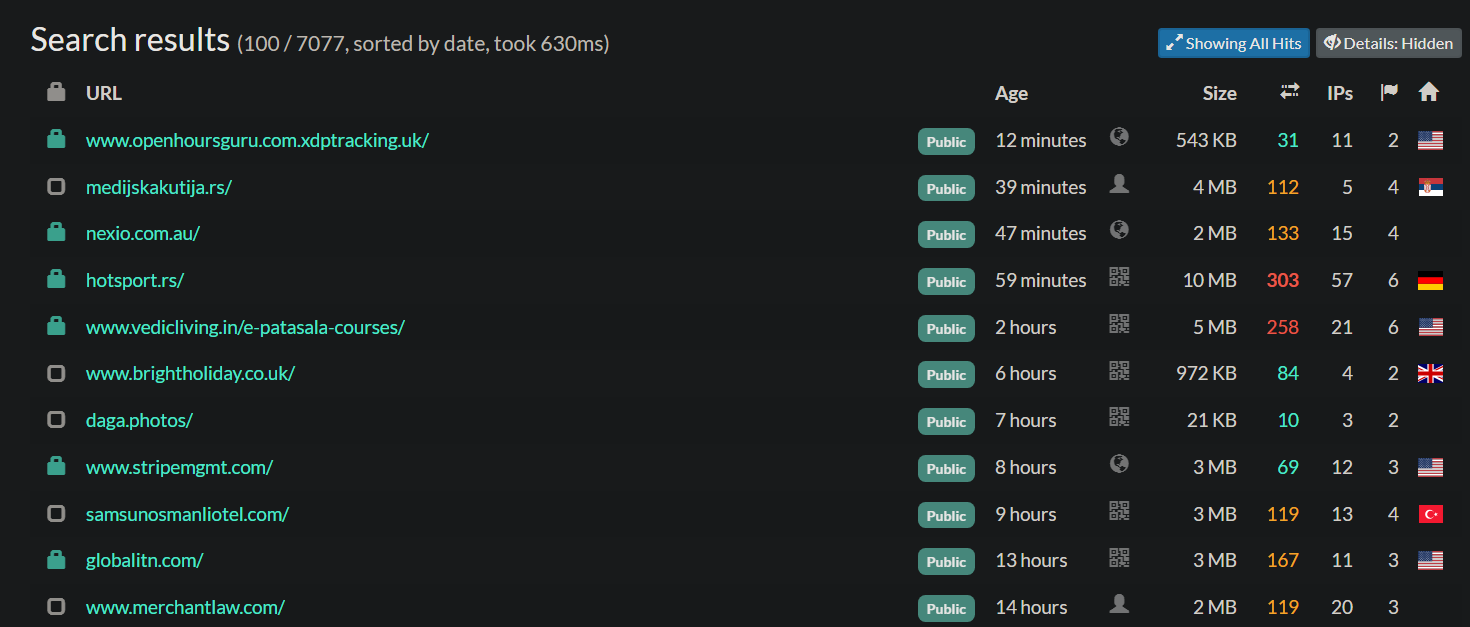The image size is (1470, 627).
Task: Click the QR code icon for hotsport.rs
Action: (x=1119, y=278)
